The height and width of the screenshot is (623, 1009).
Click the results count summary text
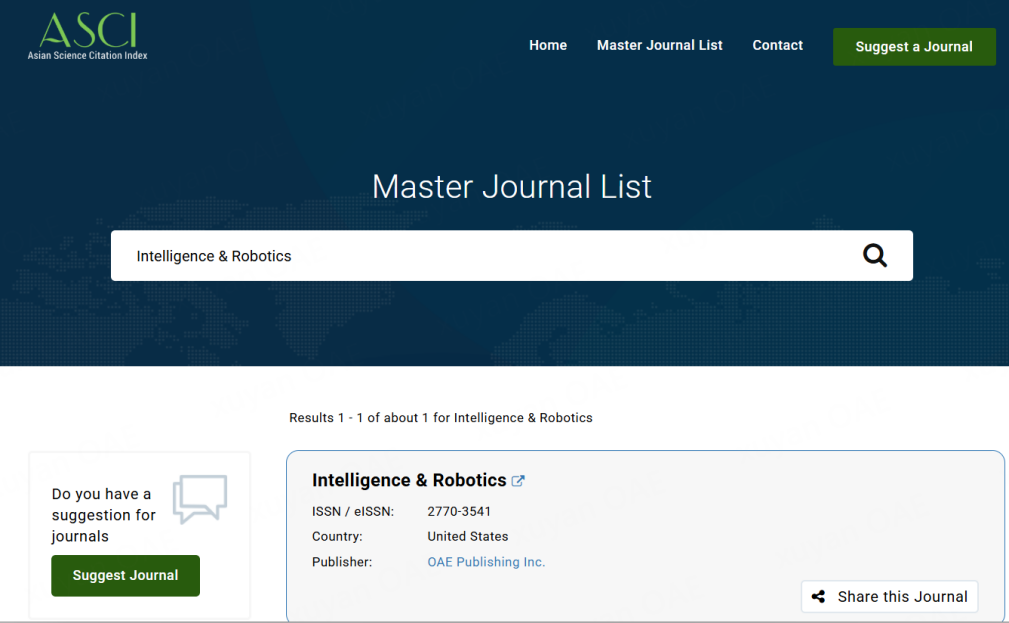440,418
